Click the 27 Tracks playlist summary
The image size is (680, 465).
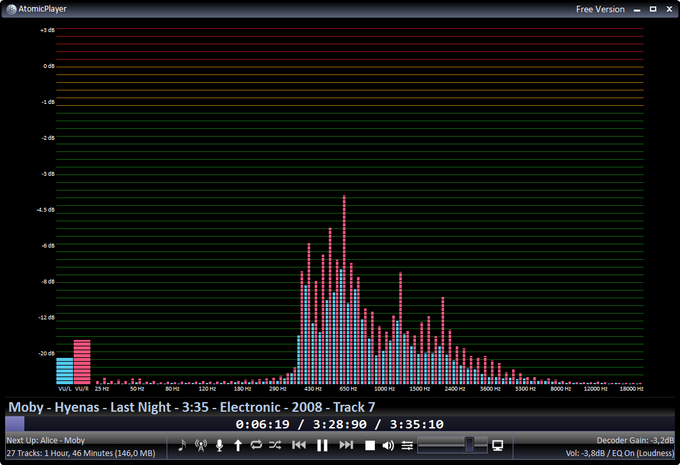click(x=81, y=453)
